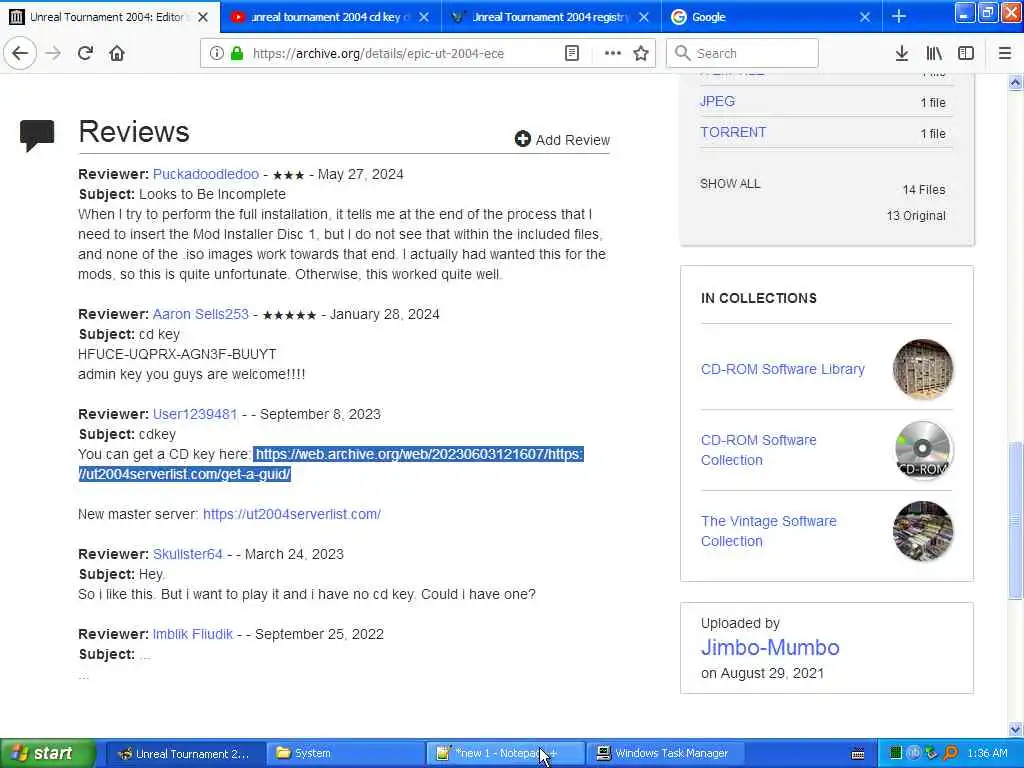The image size is (1024, 768).
Task: Open the Library bookshelf icon
Action: (x=934, y=54)
